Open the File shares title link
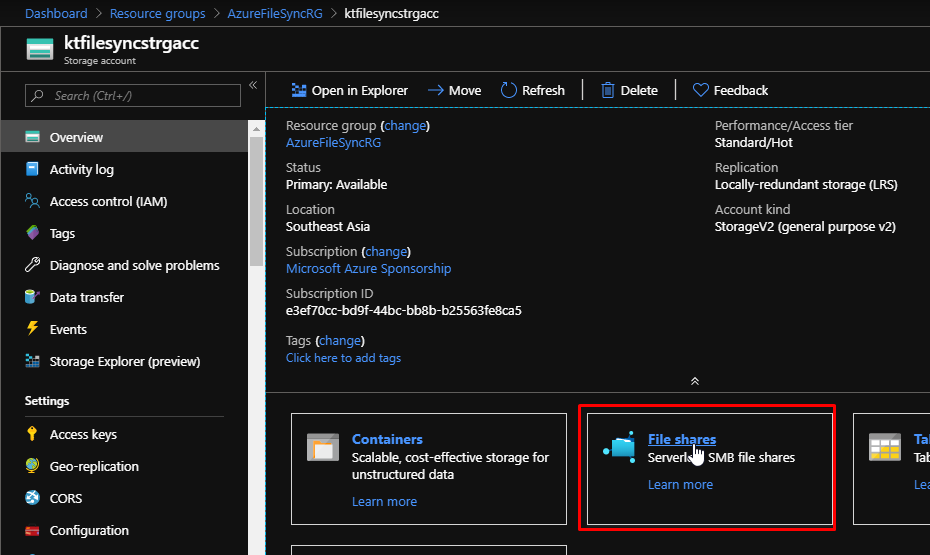Screen dimensions: 930x555 click(681, 439)
